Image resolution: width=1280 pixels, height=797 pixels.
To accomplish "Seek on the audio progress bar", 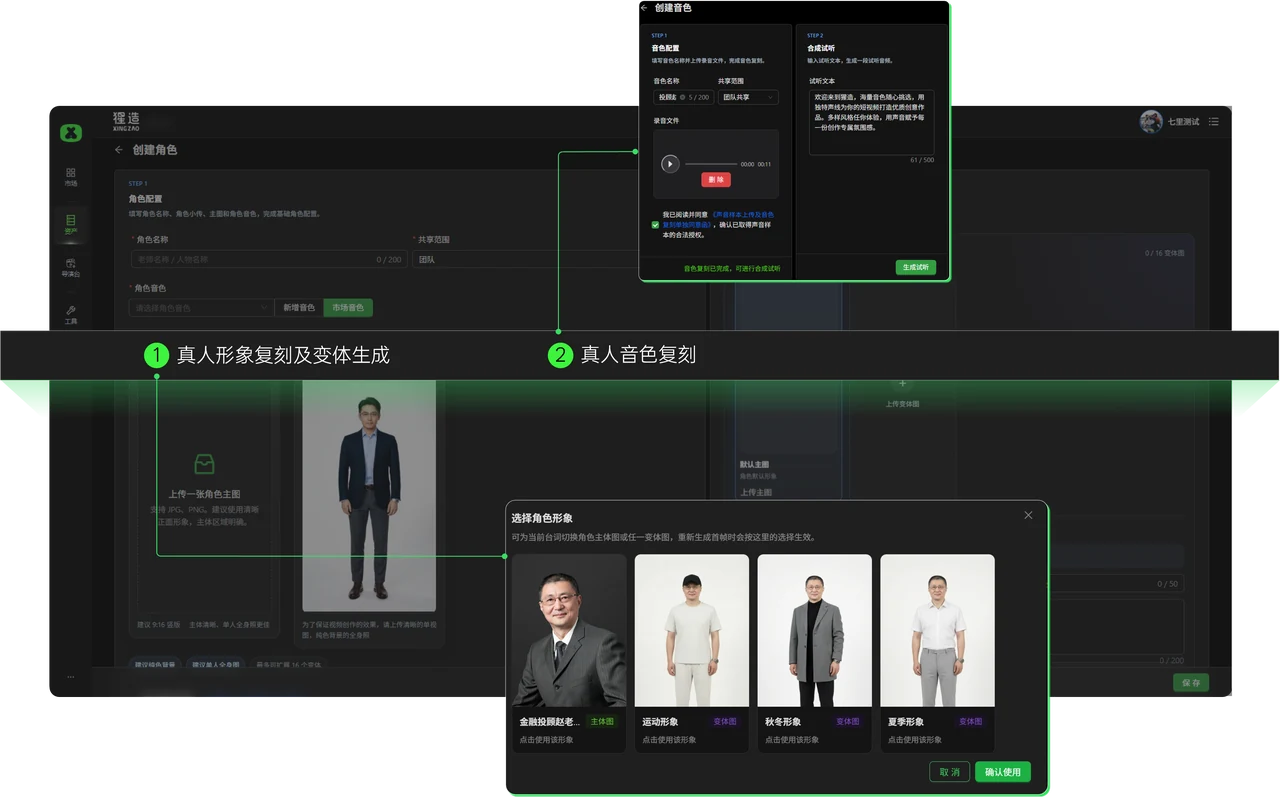I will pyautogui.click(x=710, y=164).
